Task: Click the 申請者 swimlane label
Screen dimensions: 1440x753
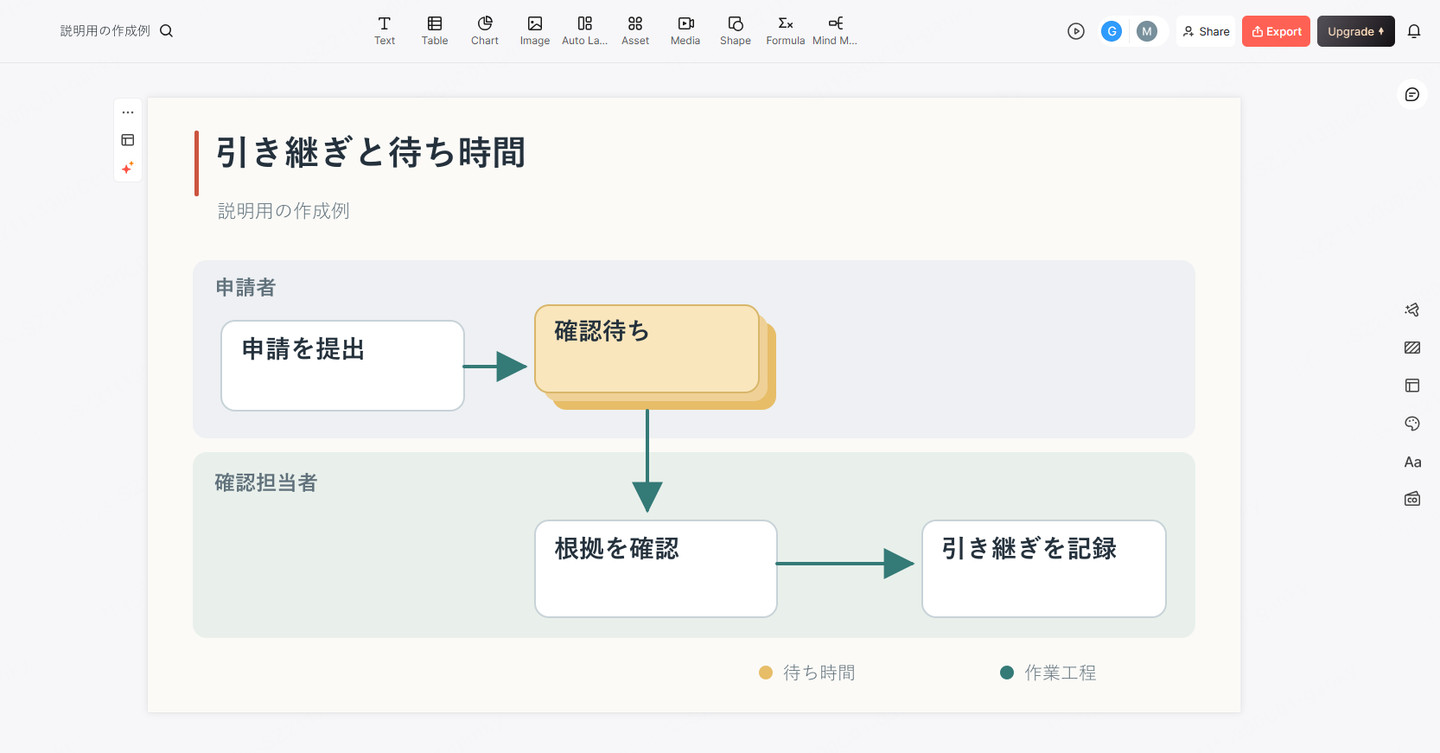Action: tap(246, 288)
